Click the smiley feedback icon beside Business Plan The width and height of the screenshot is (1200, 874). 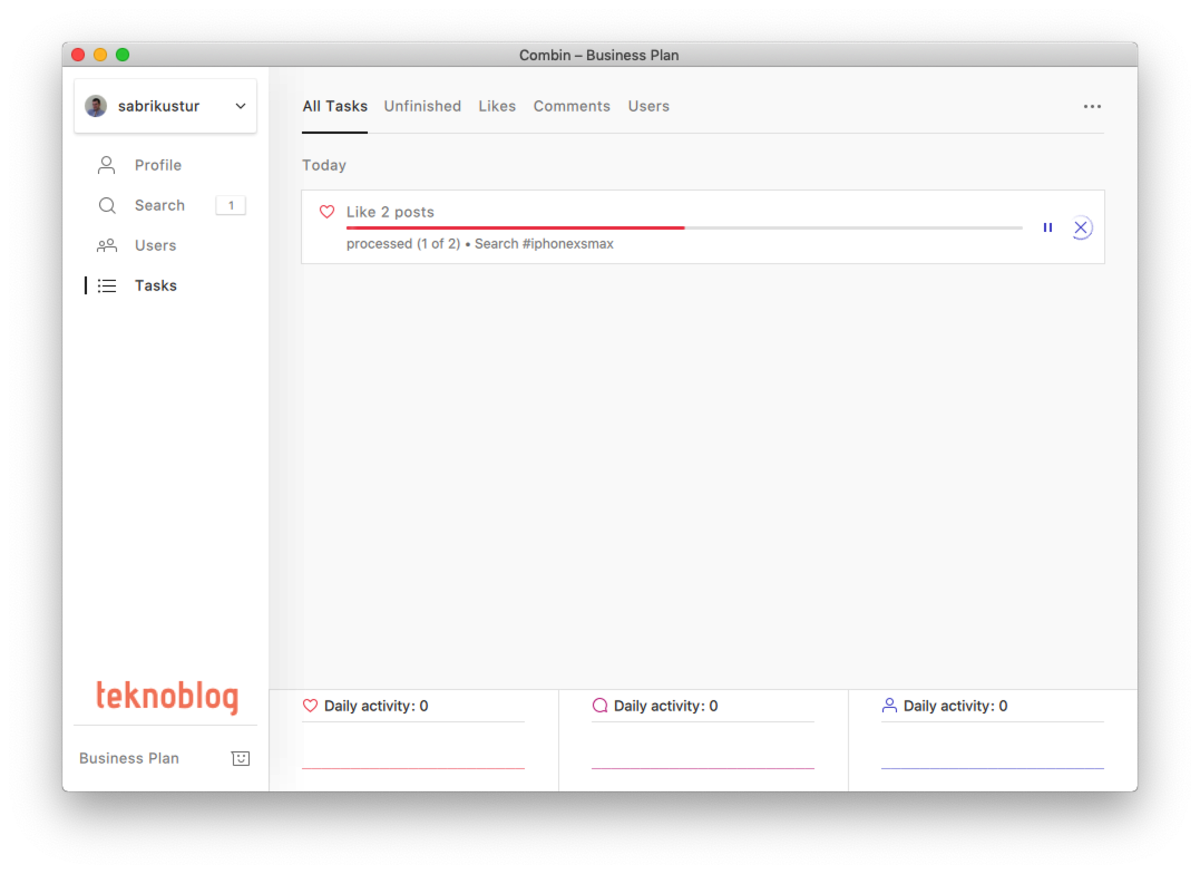click(240, 758)
